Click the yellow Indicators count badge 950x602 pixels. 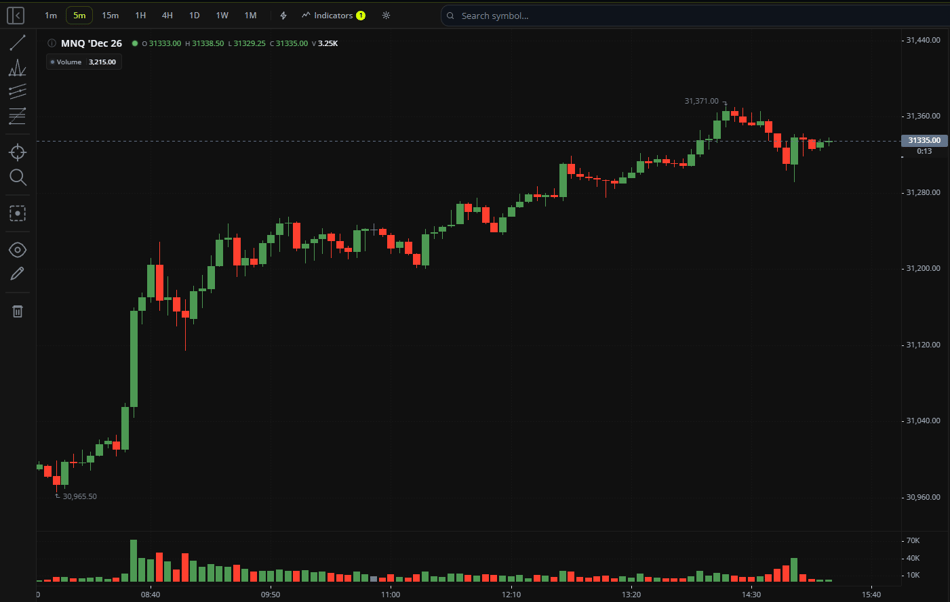point(361,15)
